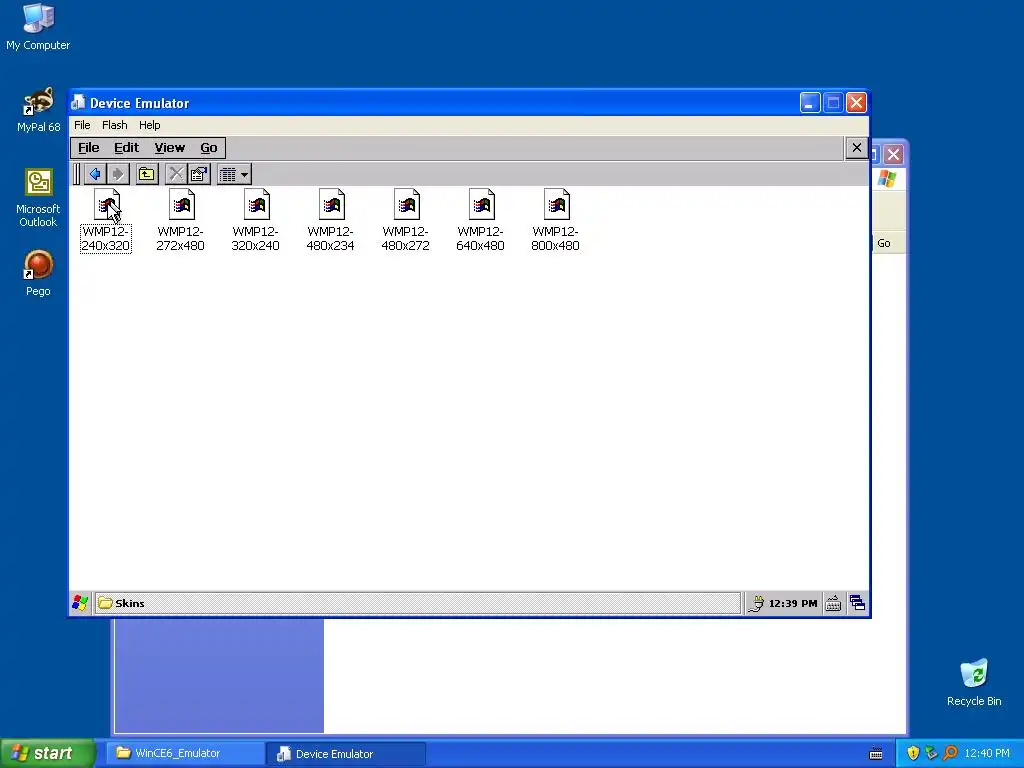Viewport: 1024px width, 768px height.
Task: Open the Microsoft Outlook desktop icon
Action: point(38,198)
